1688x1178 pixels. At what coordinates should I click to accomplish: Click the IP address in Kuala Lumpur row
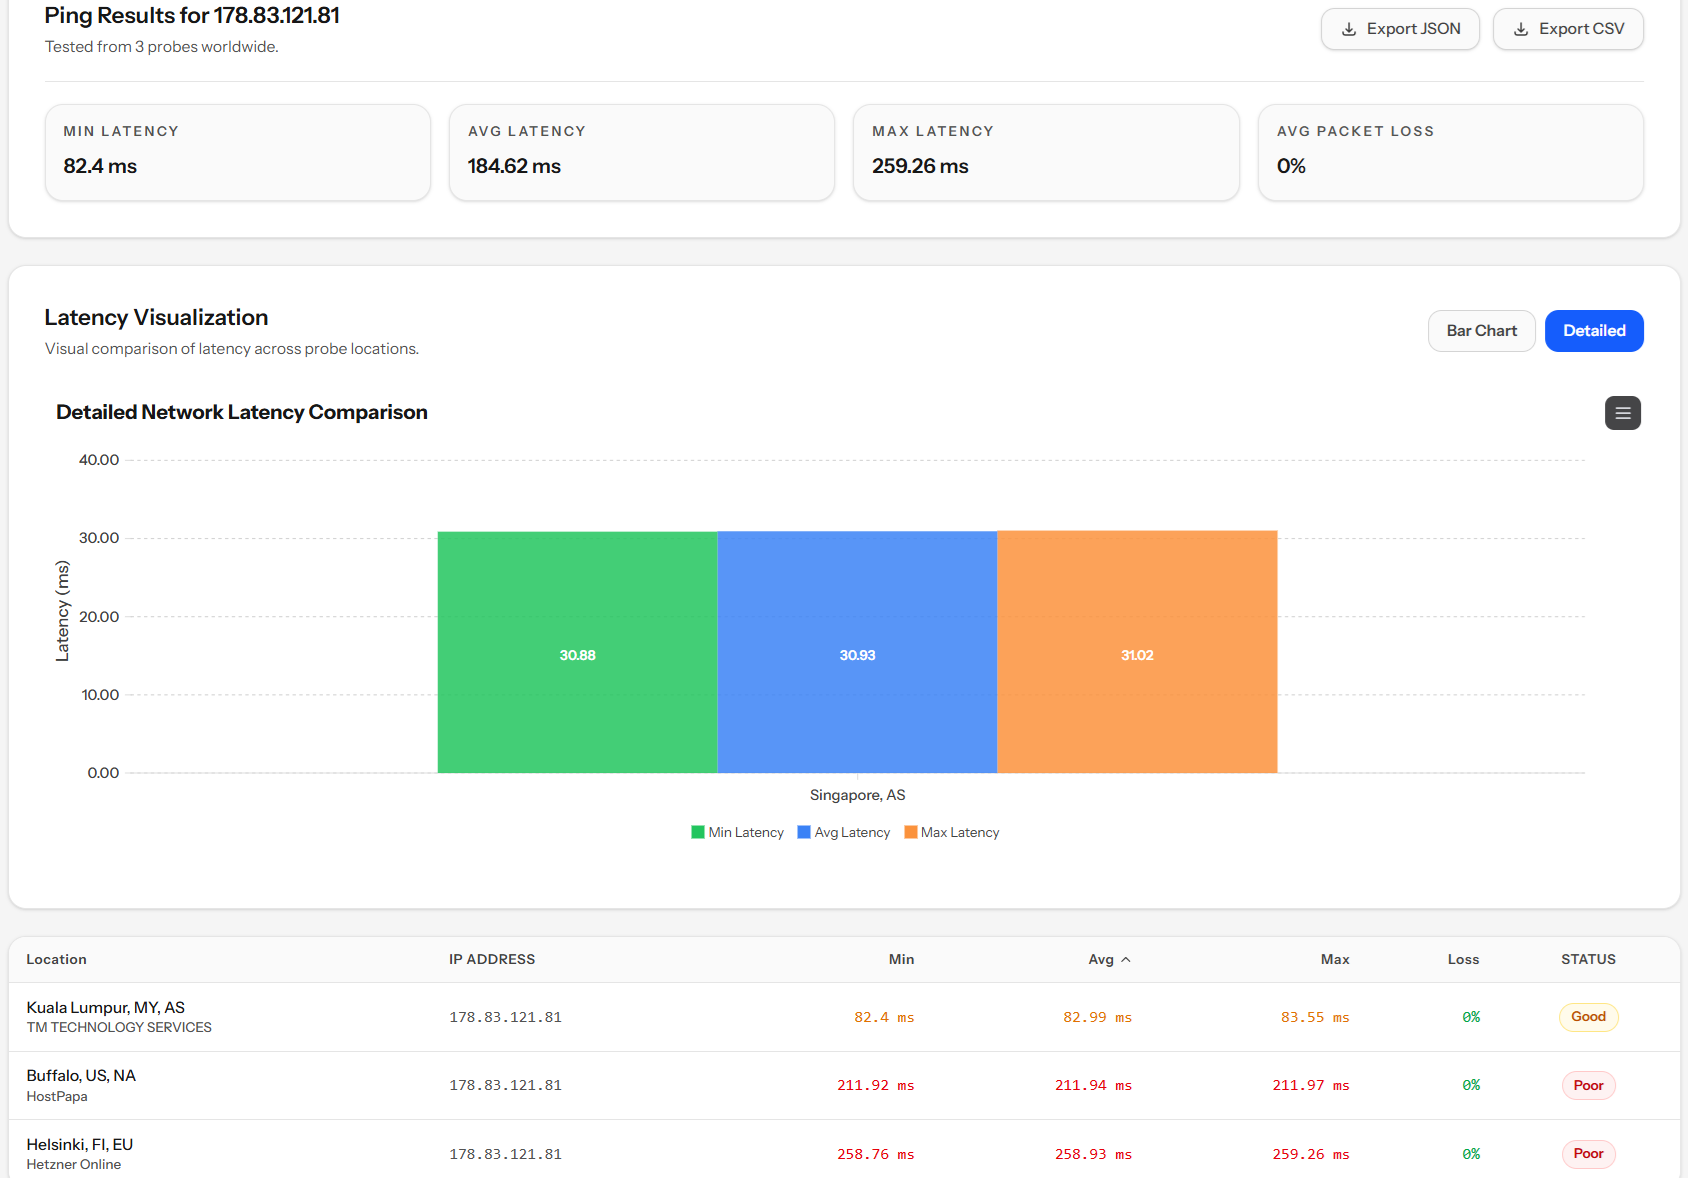coord(505,1018)
